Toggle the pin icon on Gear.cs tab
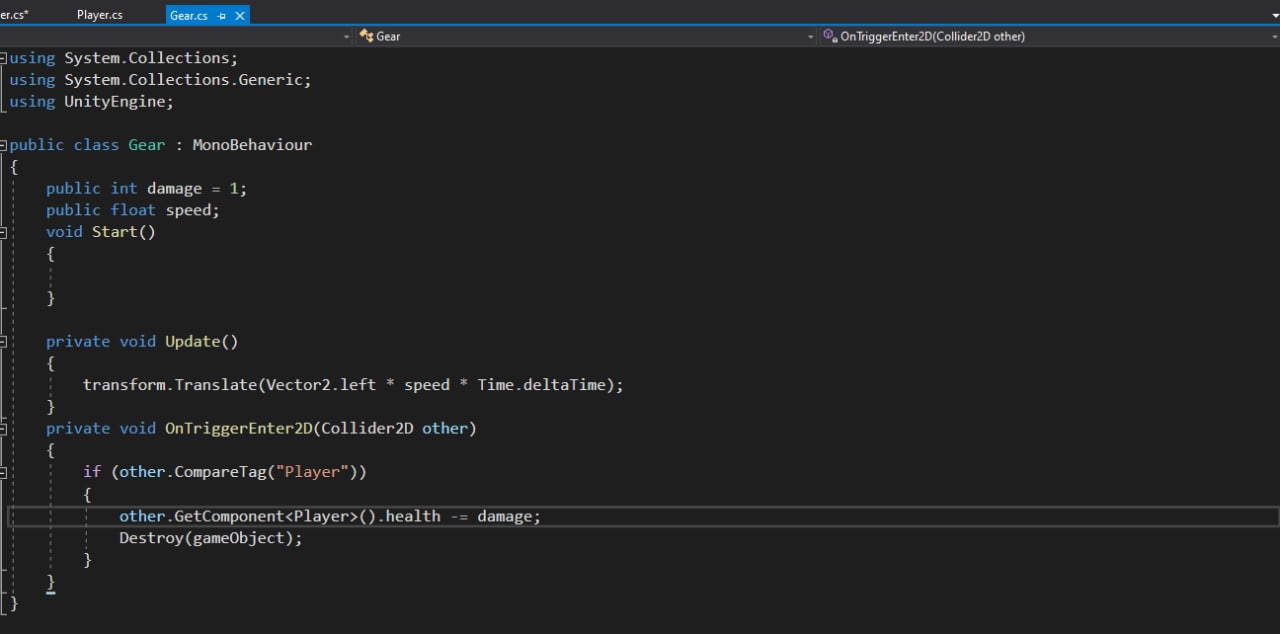The width and height of the screenshot is (1280, 634). click(x=222, y=16)
